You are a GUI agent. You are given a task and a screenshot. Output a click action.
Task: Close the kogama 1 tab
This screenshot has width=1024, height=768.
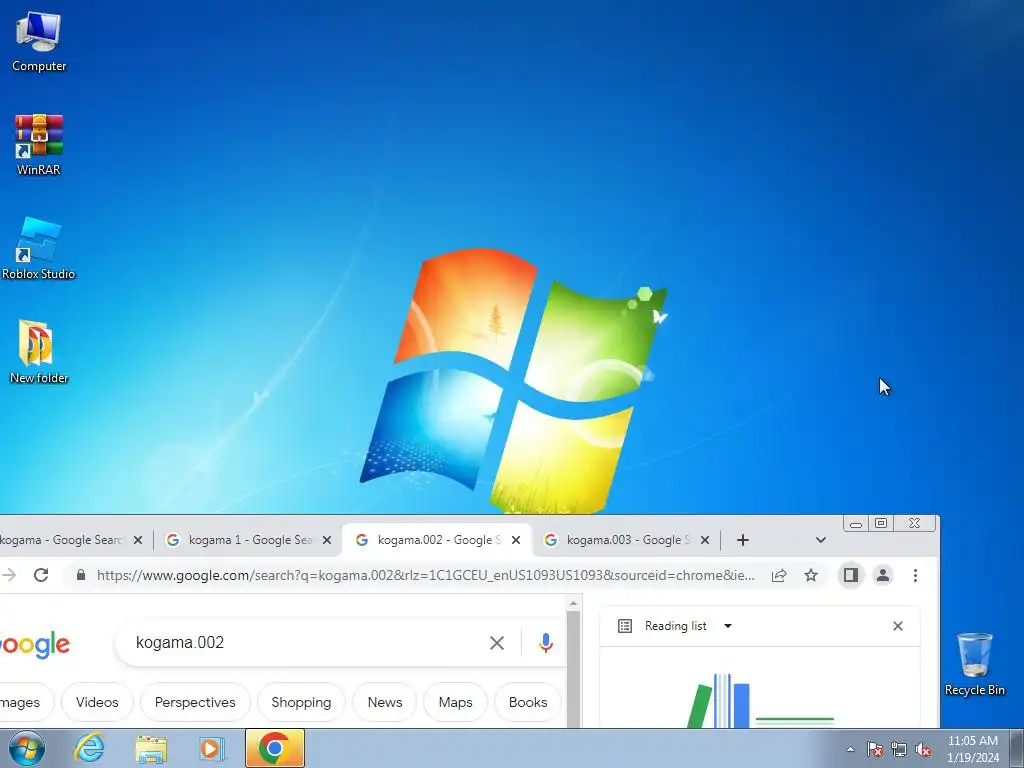point(327,540)
